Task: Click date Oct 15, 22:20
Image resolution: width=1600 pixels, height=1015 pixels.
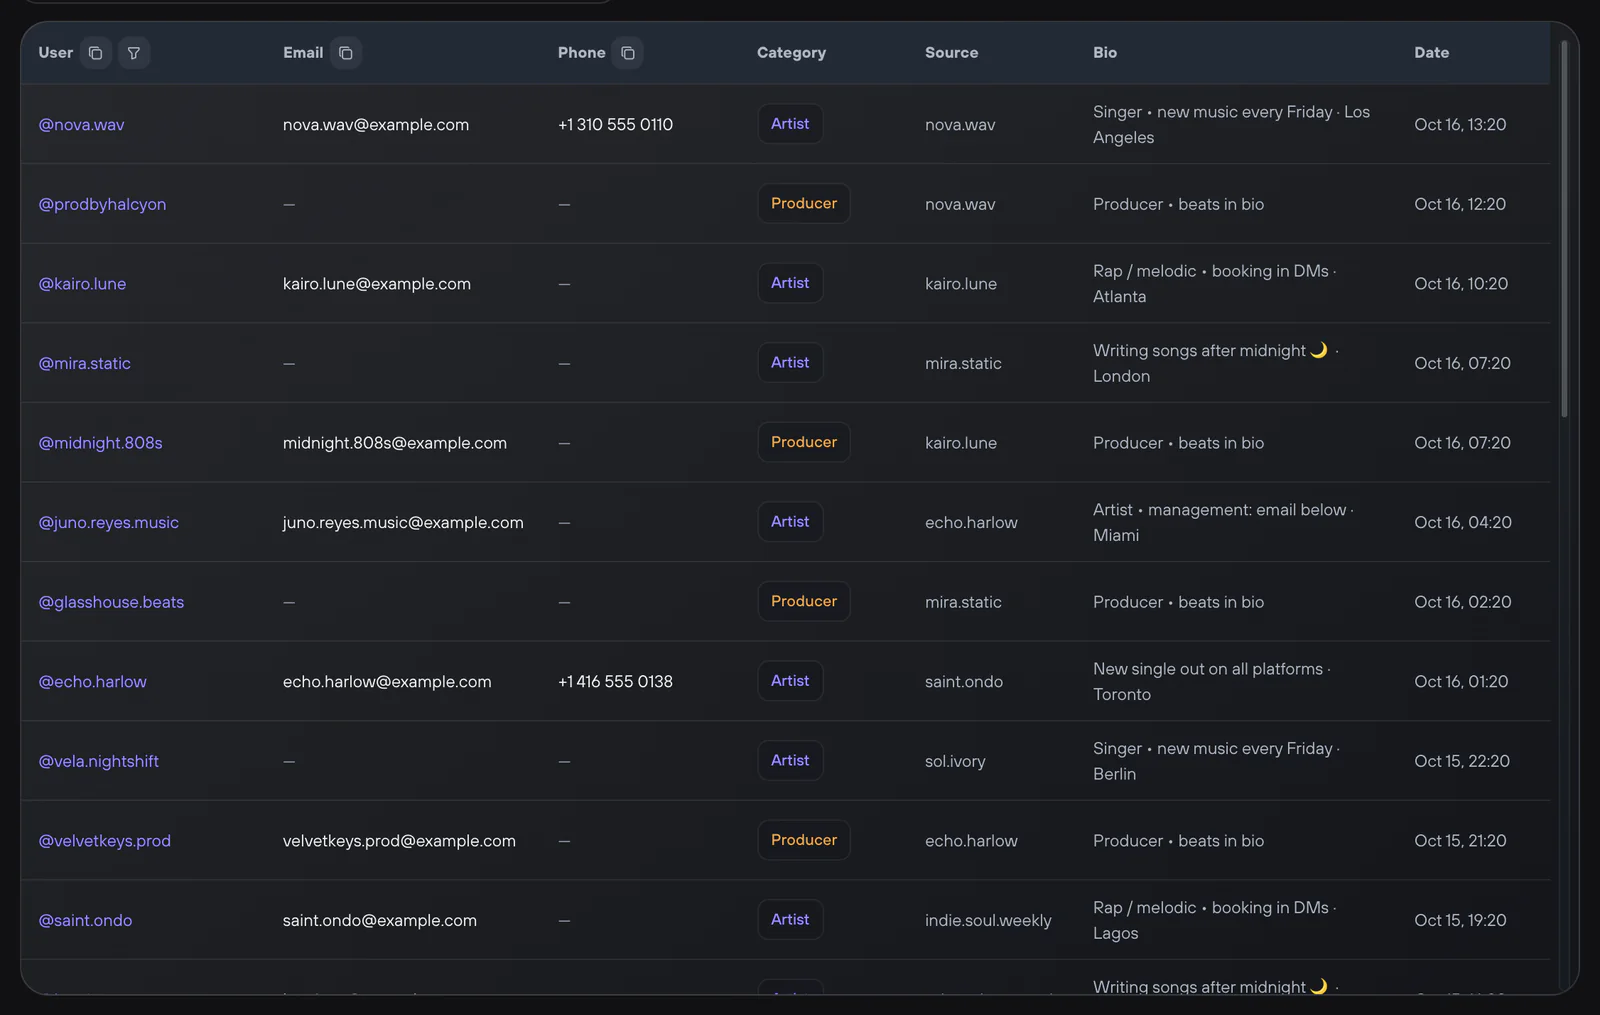Action: pyautogui.click(x=1462, y=761)
